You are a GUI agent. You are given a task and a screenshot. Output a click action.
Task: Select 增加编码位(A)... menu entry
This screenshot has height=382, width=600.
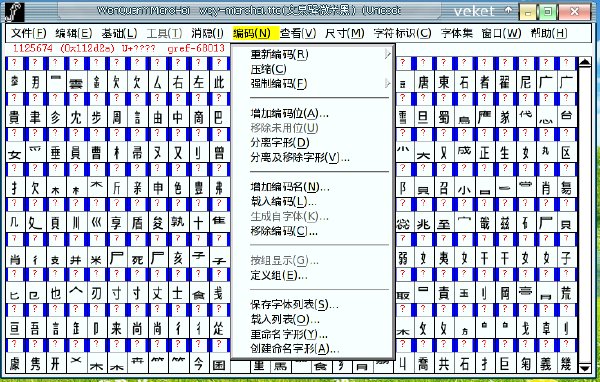point(290,113)
